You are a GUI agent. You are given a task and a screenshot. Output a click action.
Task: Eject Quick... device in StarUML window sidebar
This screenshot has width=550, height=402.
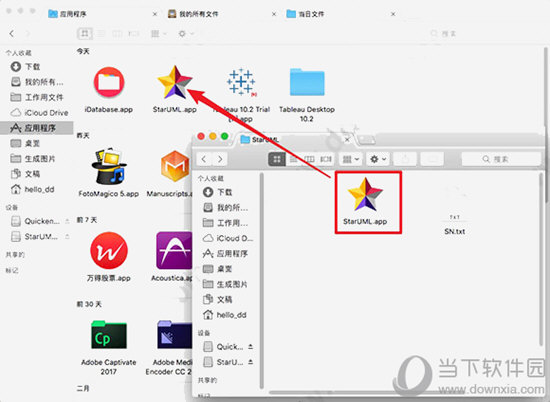[x=250, y=347]
